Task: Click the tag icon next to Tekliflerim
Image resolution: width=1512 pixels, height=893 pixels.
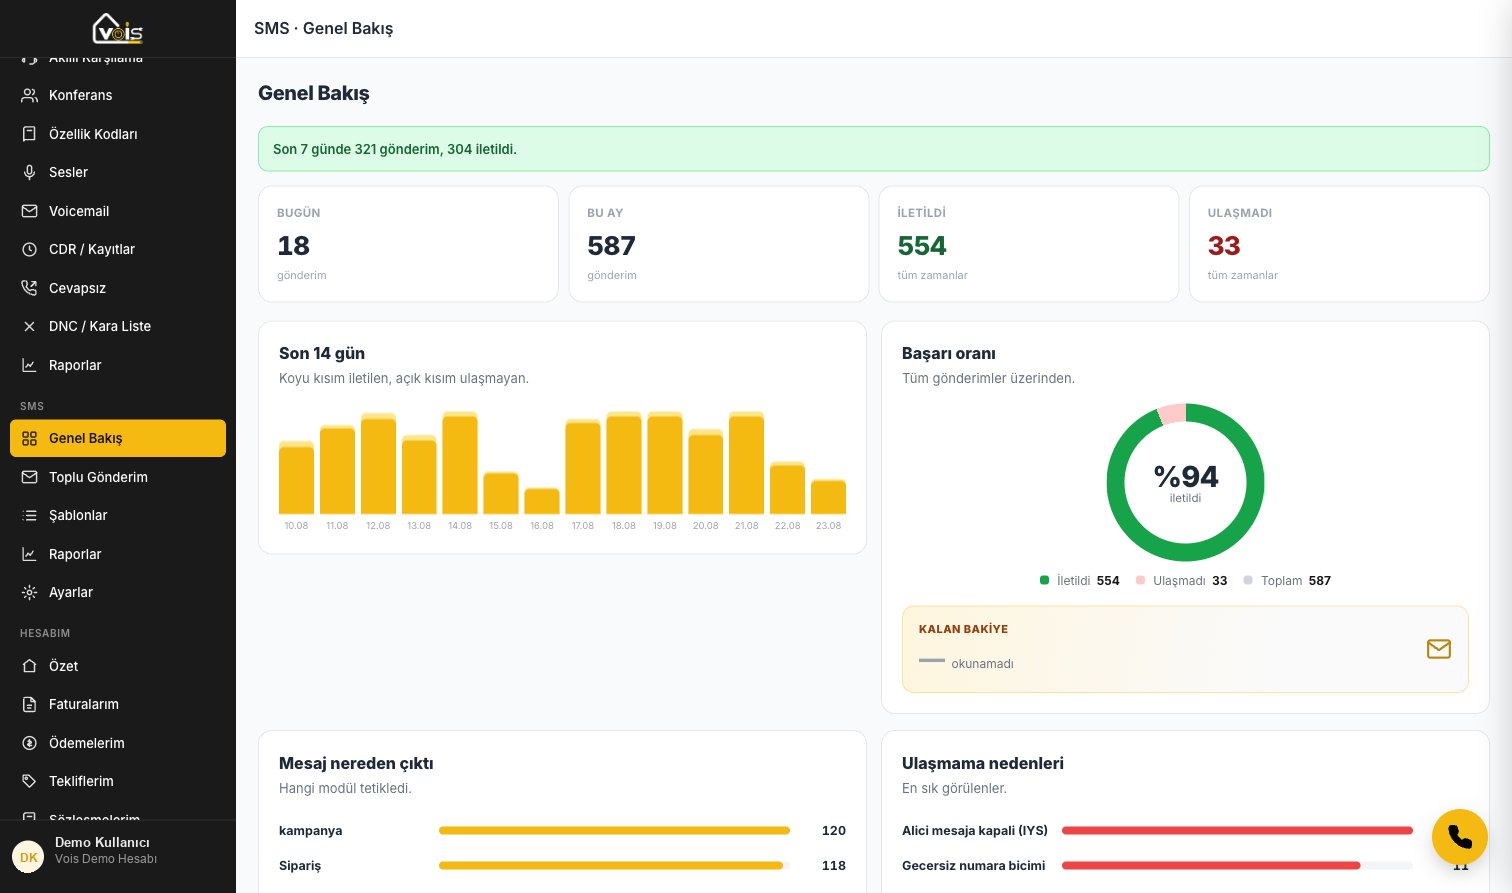Action: [x=29, y=781]
